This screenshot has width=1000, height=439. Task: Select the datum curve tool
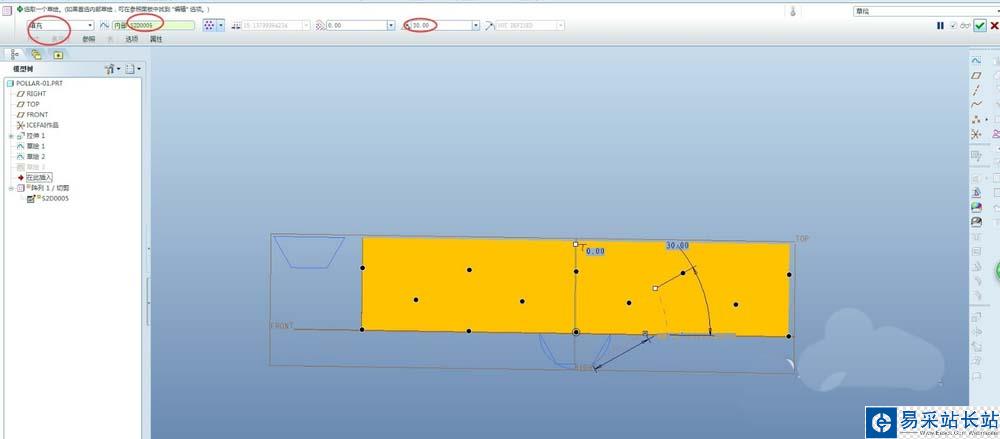coord(976,104)
